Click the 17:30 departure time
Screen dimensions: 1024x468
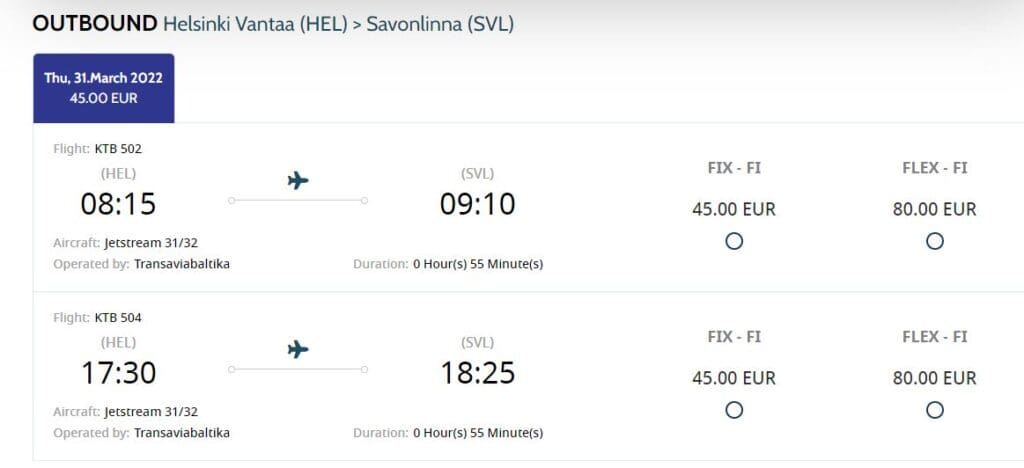pyautogui.click(x=118, y=373)
